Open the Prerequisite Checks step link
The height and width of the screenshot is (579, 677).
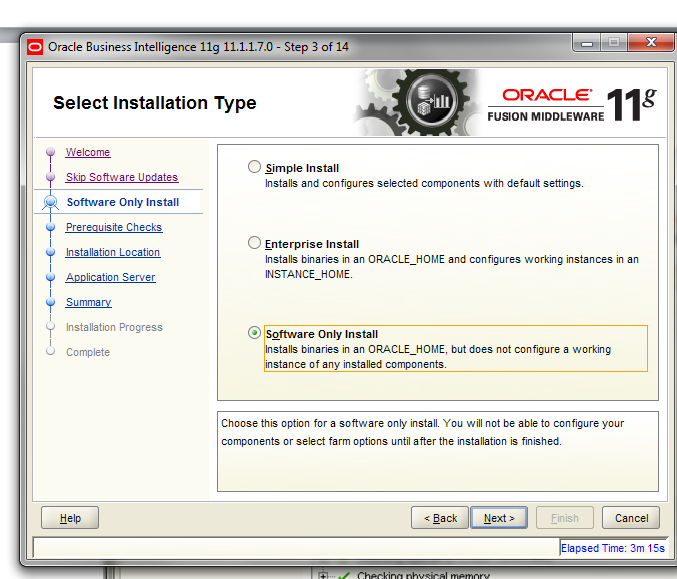[x=114, y=227]
